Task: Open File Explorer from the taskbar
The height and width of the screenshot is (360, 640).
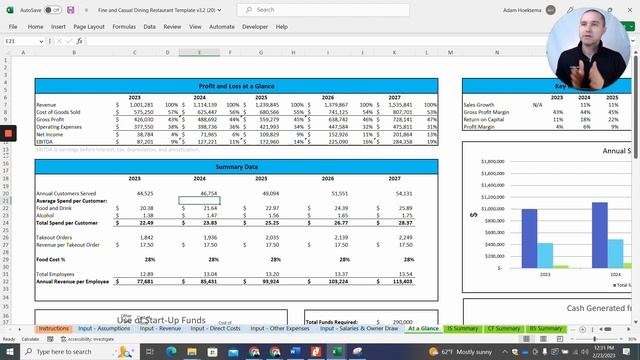Action: click(192, 351)
